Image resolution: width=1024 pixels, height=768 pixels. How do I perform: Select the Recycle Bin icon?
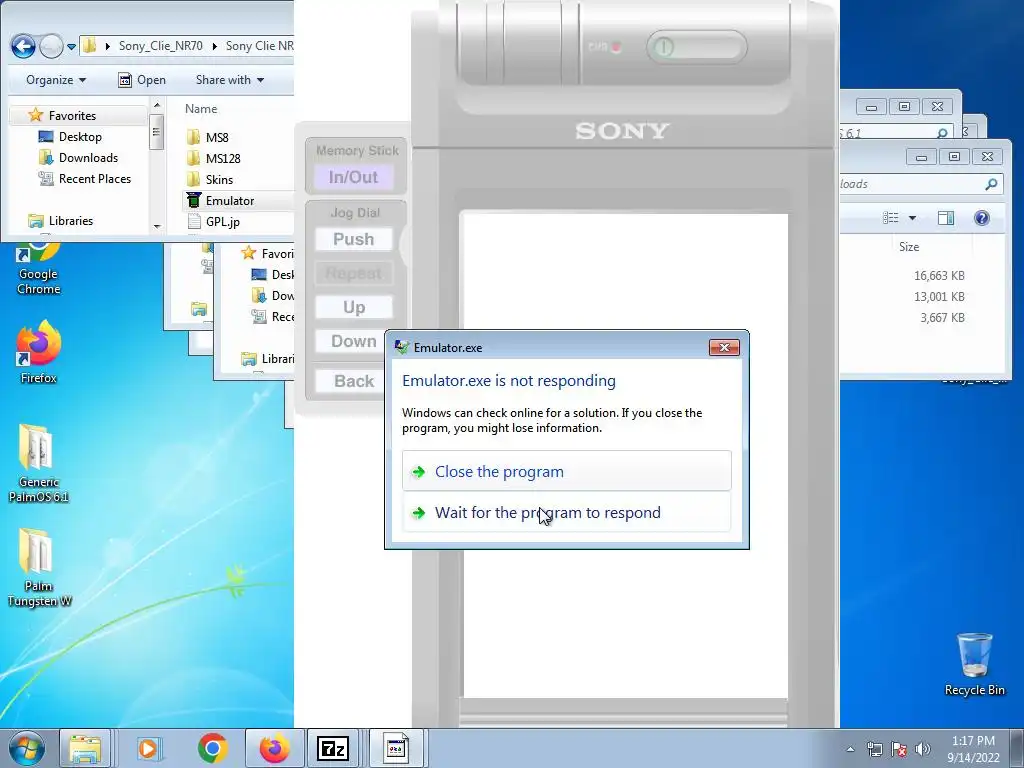[974, 664]
